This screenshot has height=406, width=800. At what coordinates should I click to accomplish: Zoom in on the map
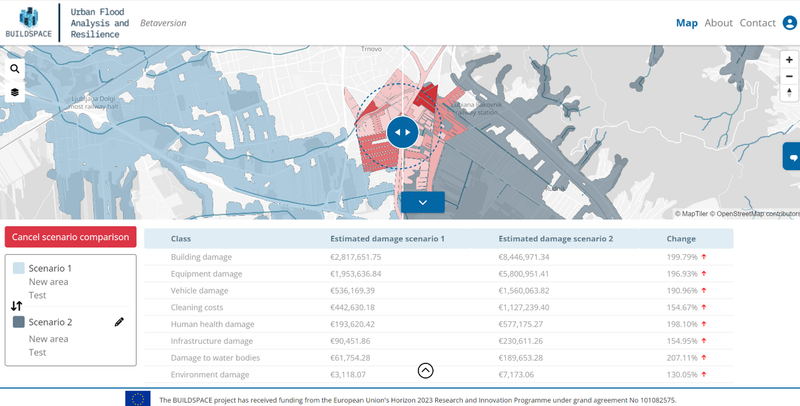[789, 60]
